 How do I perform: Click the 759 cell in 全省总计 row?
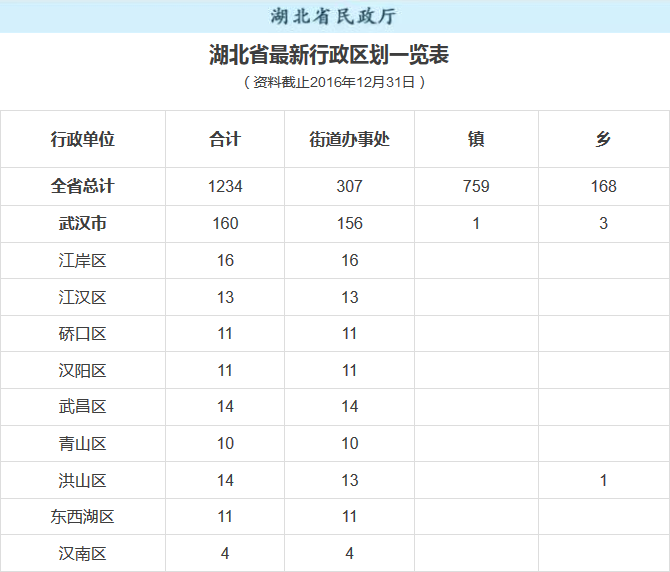point(476,186)
